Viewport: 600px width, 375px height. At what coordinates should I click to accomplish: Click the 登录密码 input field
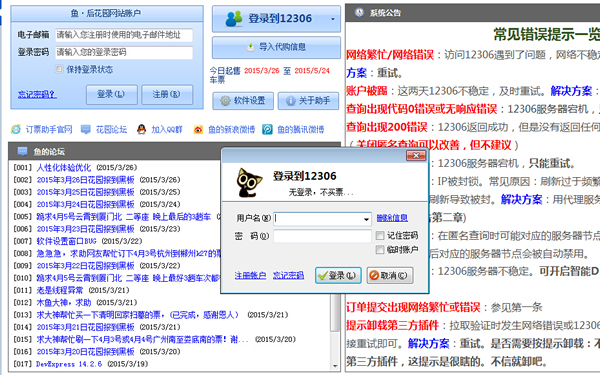tap(124, 52)
